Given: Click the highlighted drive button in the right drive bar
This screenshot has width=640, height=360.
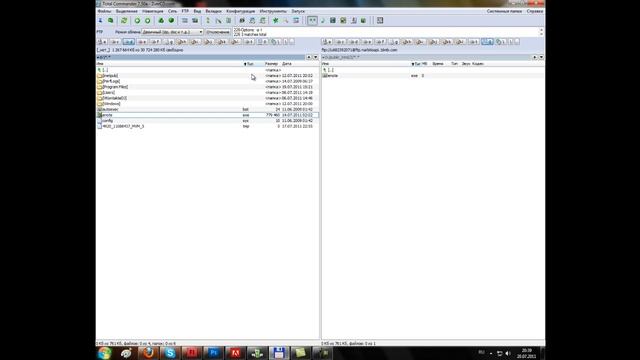Looking at the screenshot, I should point(487,42).
